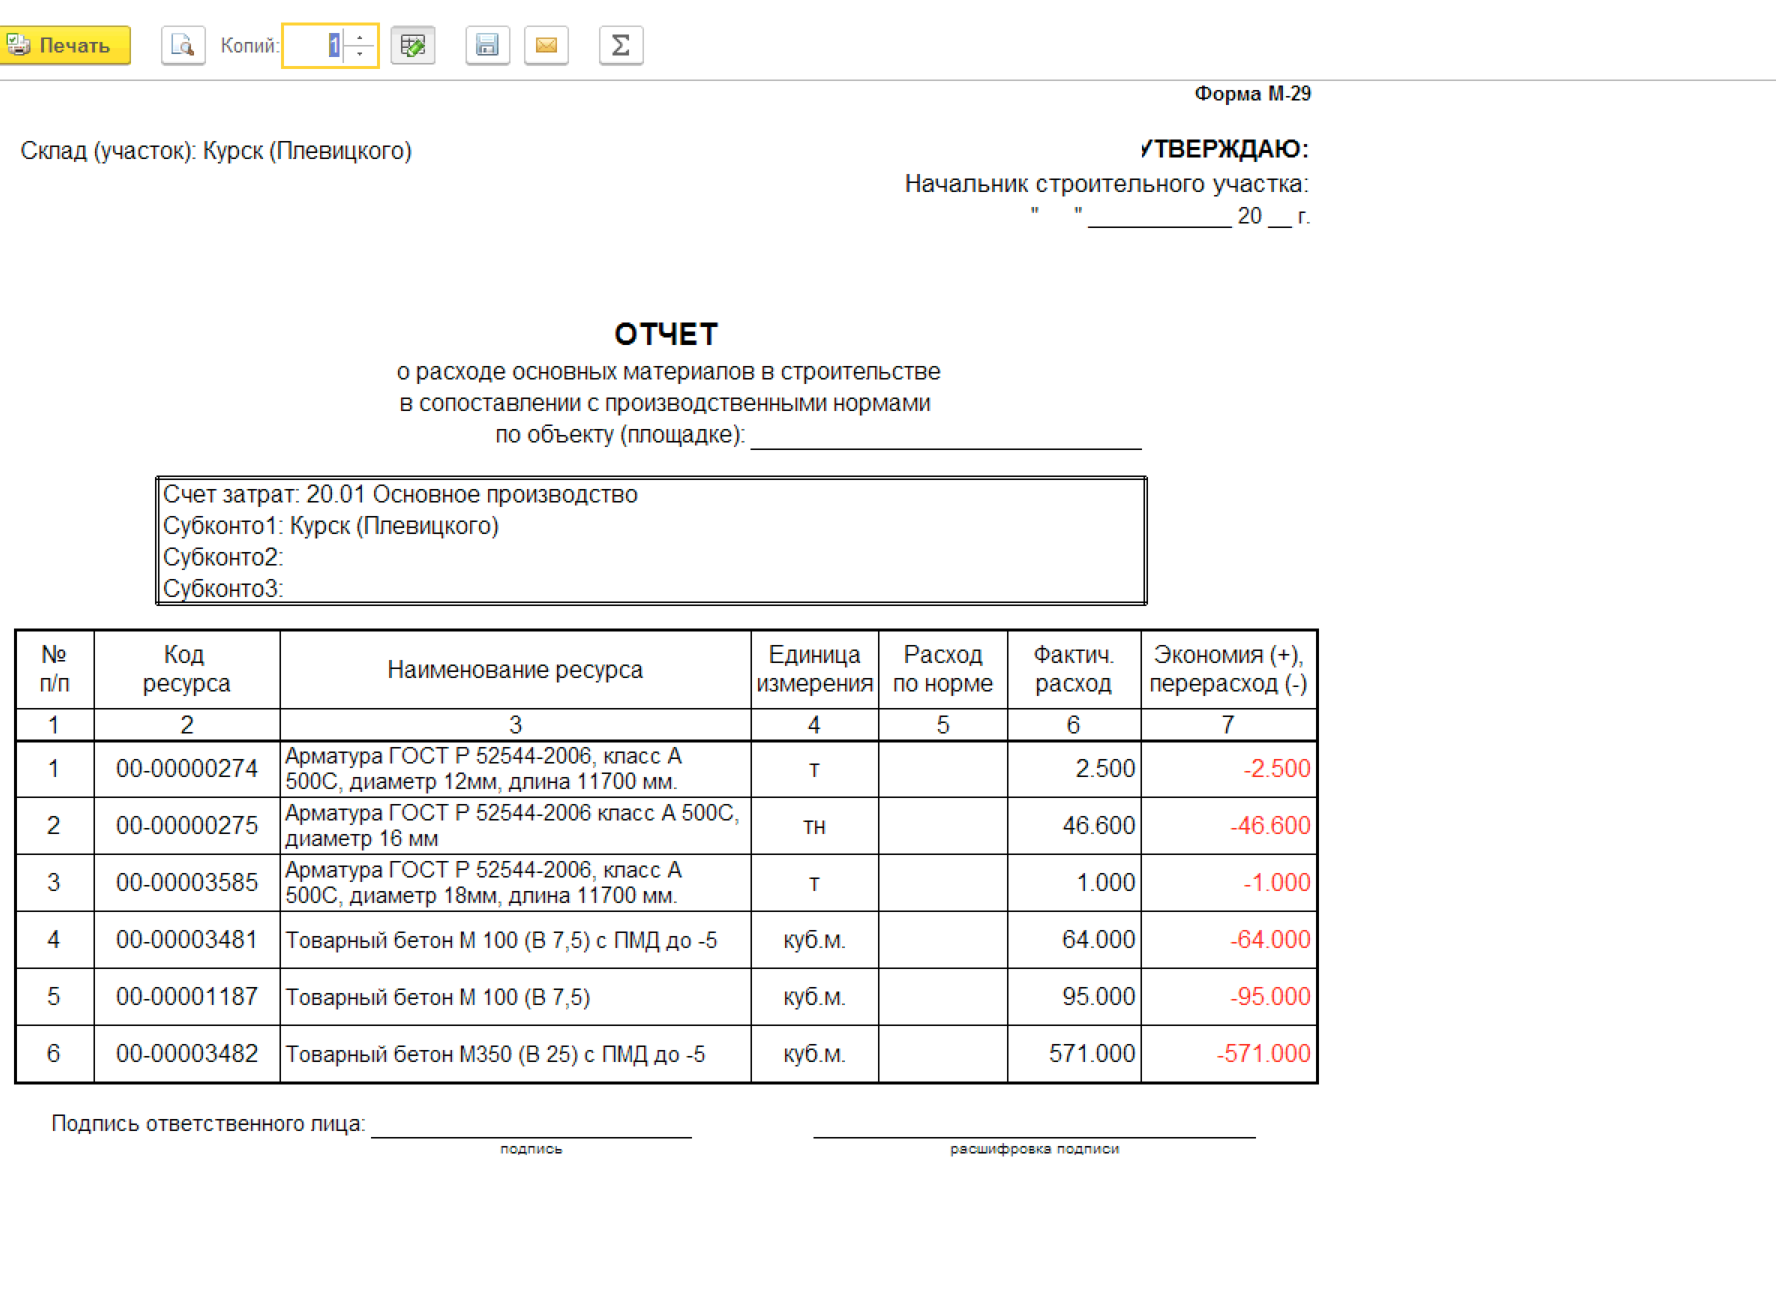Click the Sigma sum icon
The image size is (1776, 1312).
[x=620, y=46]
